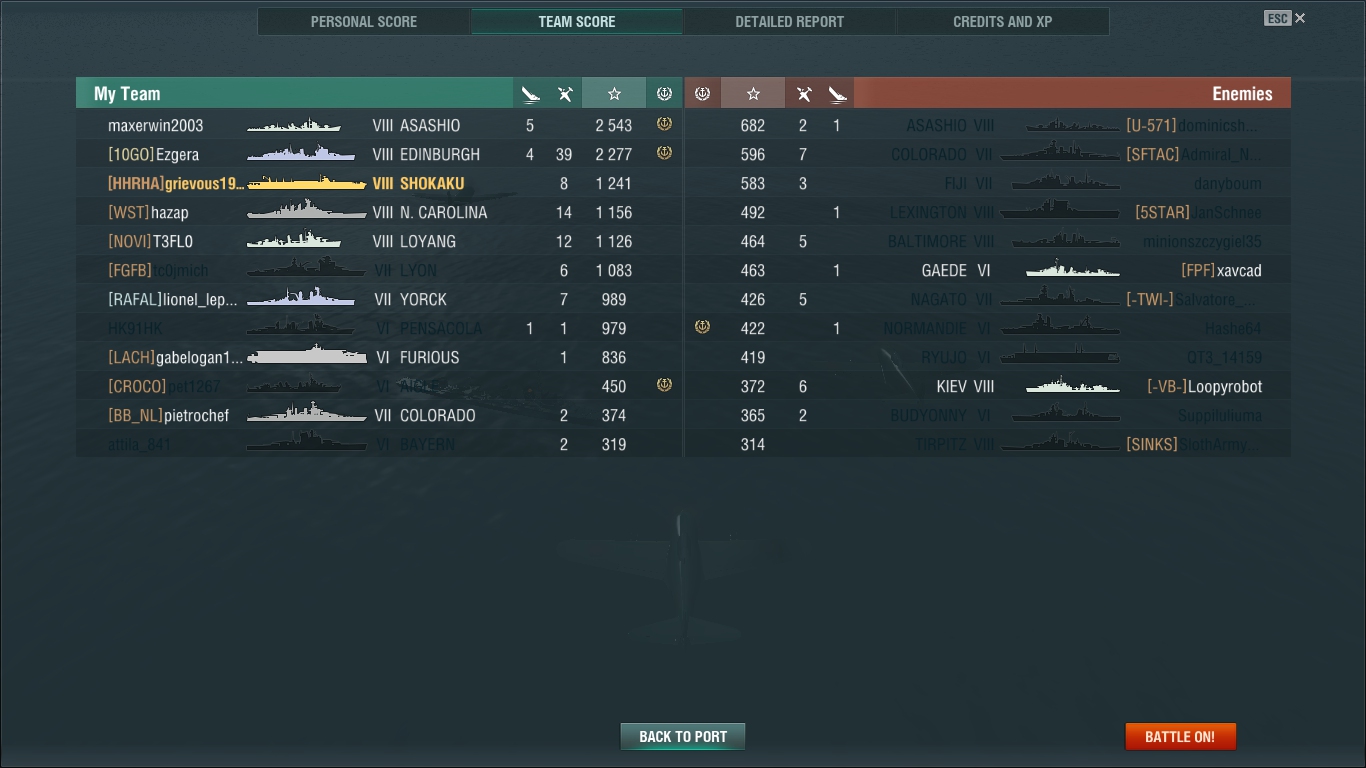Click the Back to Port button
Screen dimensions: 1366x768
[683, 737]
